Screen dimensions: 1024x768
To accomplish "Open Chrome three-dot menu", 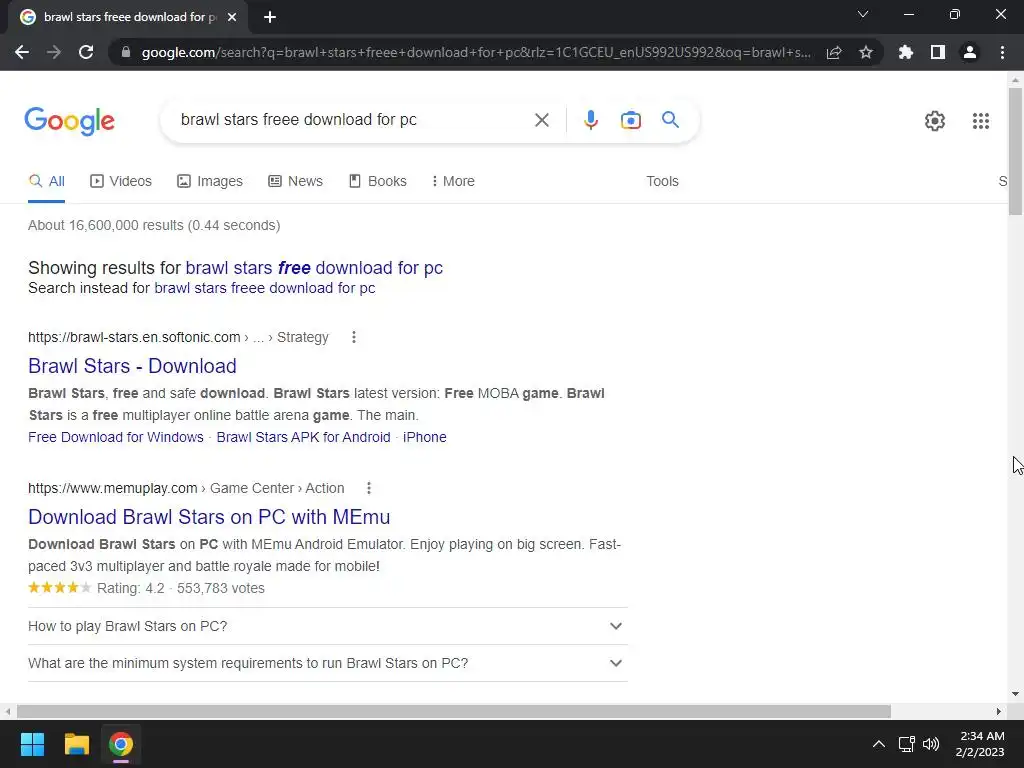I will (x=1002, y=52).
